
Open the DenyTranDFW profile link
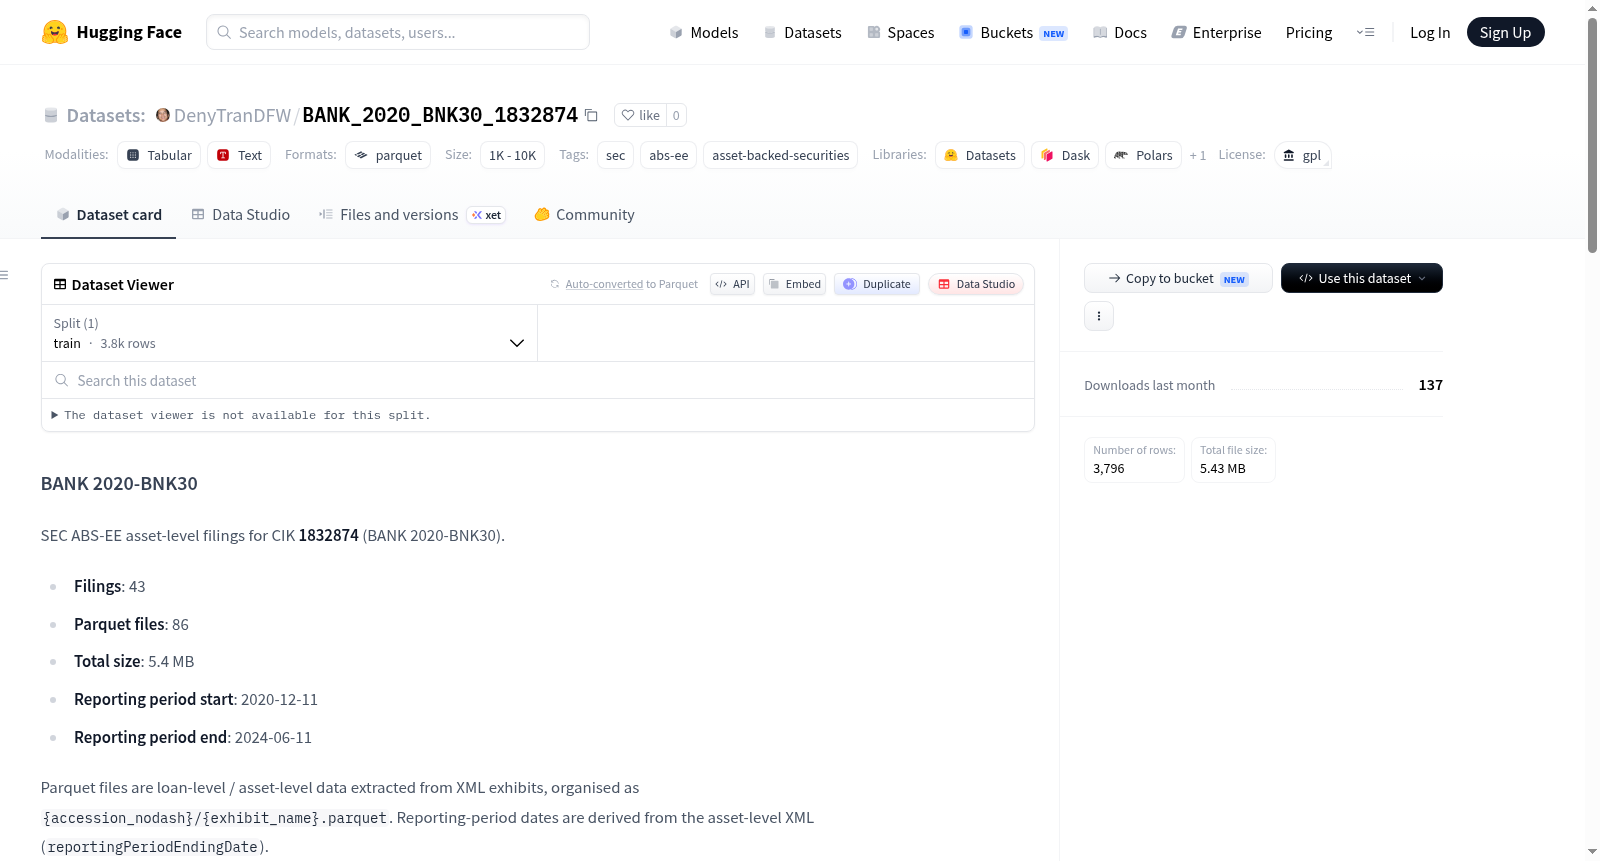click(x=232, y=115)
